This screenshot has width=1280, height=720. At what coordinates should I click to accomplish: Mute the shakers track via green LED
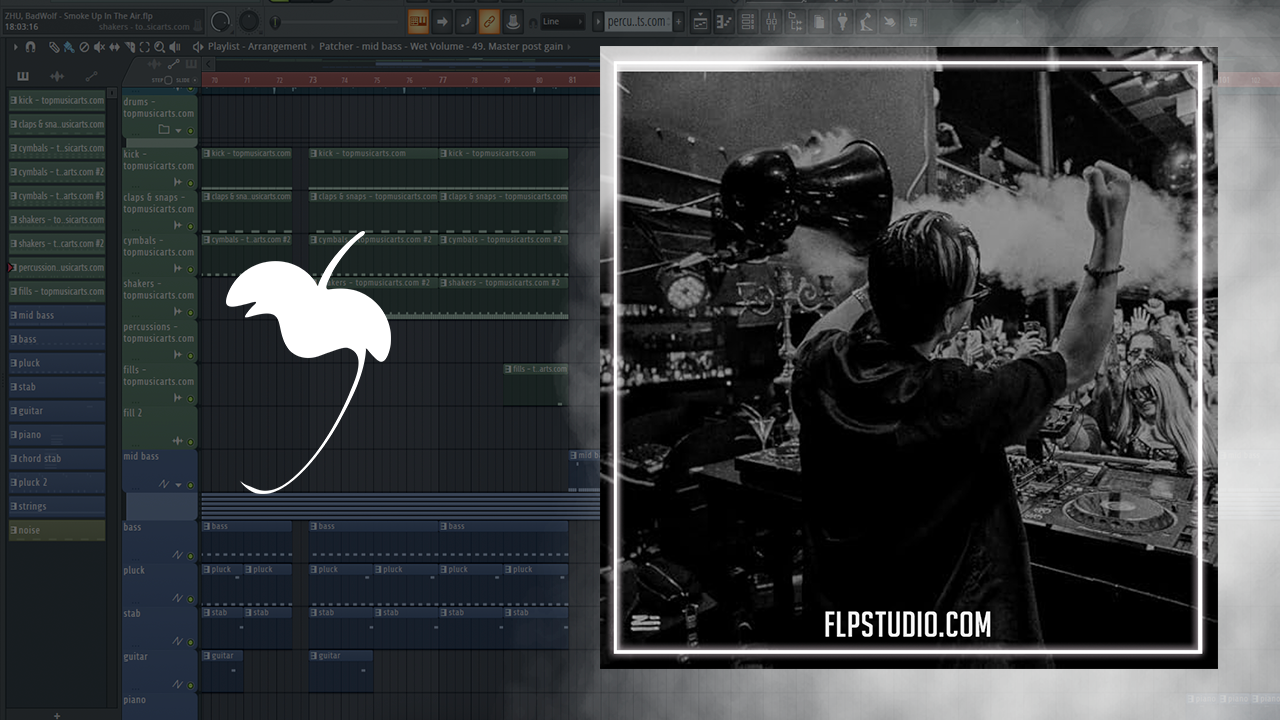tap(190, 313)
